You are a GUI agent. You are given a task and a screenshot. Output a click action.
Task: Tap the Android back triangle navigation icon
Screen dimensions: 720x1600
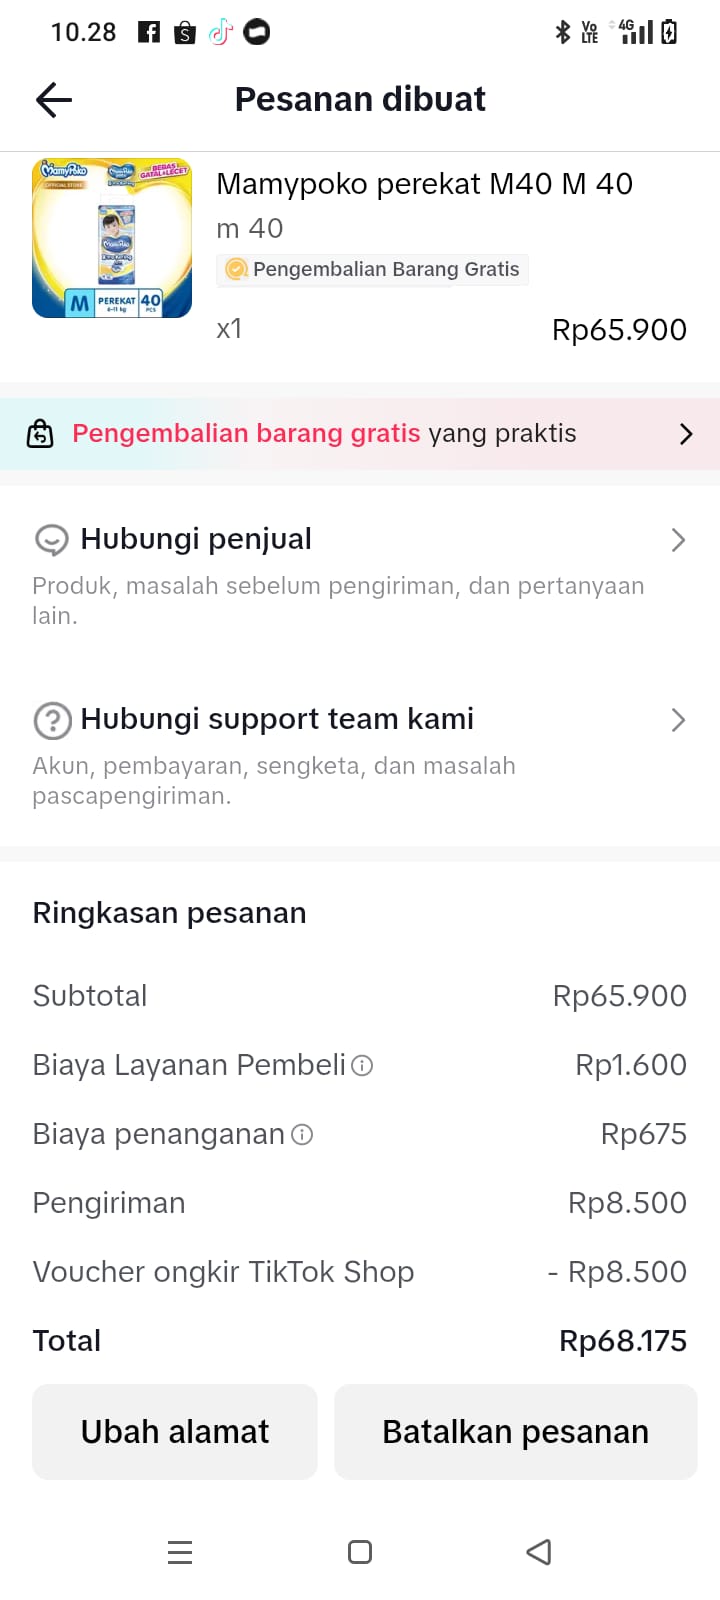[x=539, y=1552]
